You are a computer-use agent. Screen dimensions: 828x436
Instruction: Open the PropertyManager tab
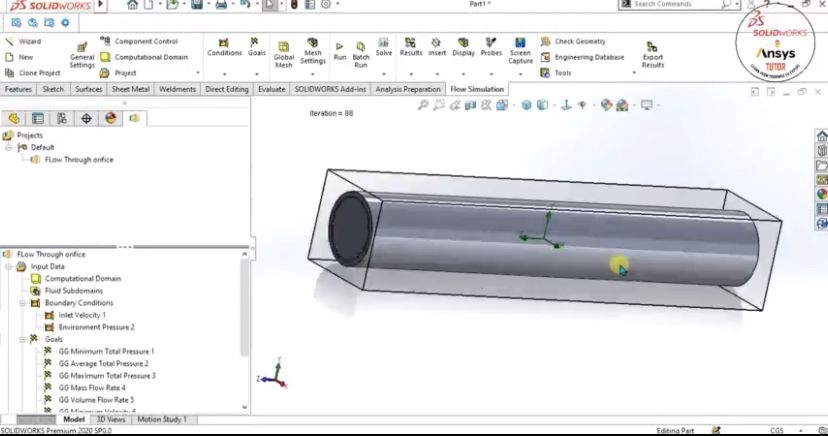[x=38, y=118]
